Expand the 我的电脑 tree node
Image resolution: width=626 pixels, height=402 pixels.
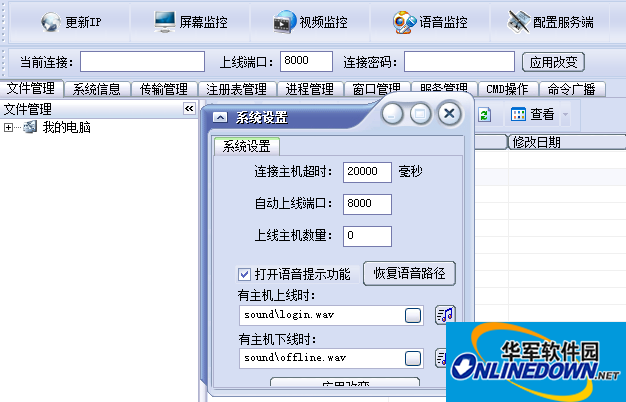pos(8,127)
